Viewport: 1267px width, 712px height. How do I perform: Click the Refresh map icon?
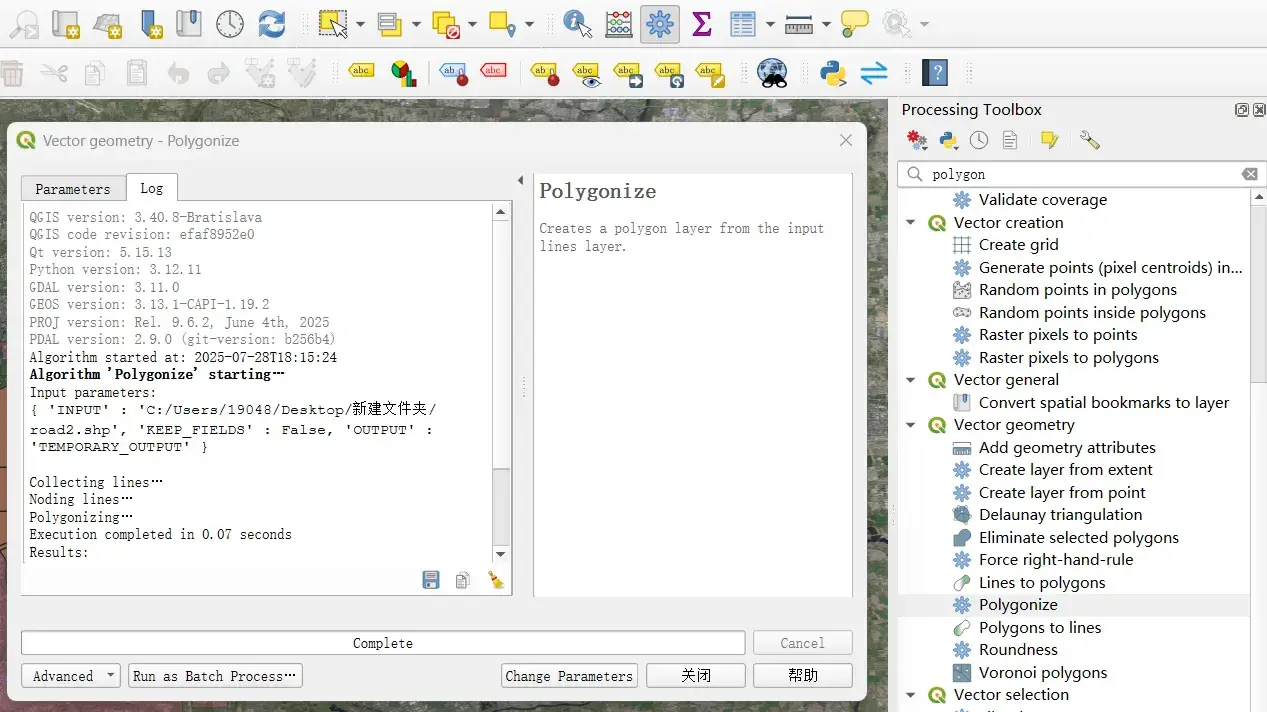(x=272, y=24)
